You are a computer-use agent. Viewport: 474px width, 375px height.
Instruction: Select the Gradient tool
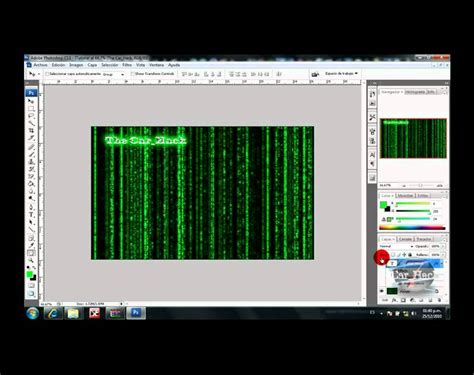pyautogui.click(x=31, y=184)
